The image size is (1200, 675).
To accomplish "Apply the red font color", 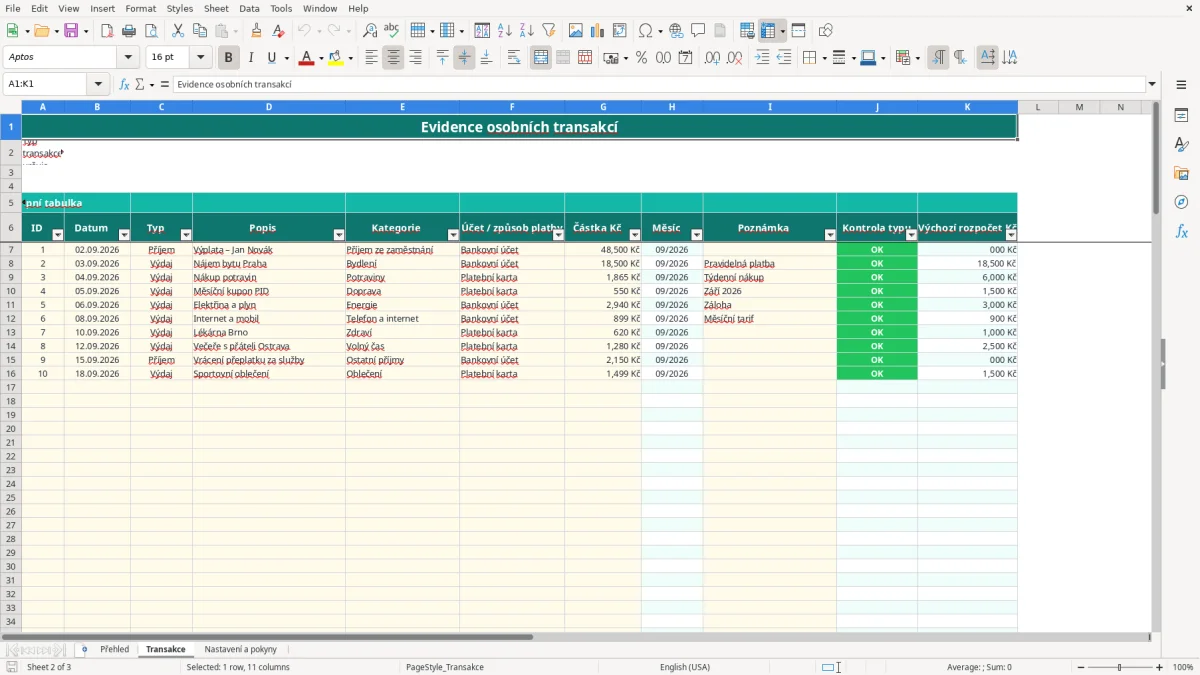I will tap(306, 58).
